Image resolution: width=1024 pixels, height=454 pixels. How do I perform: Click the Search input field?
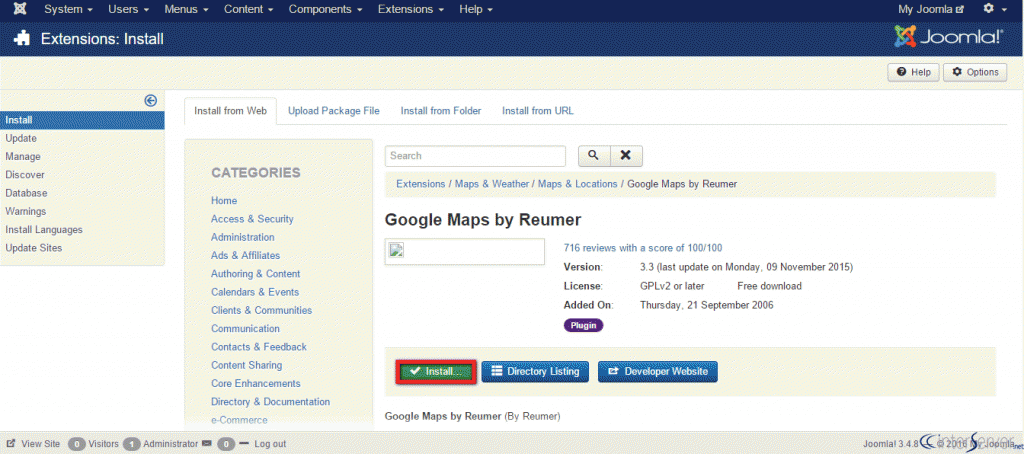click(x=475, y=155)
